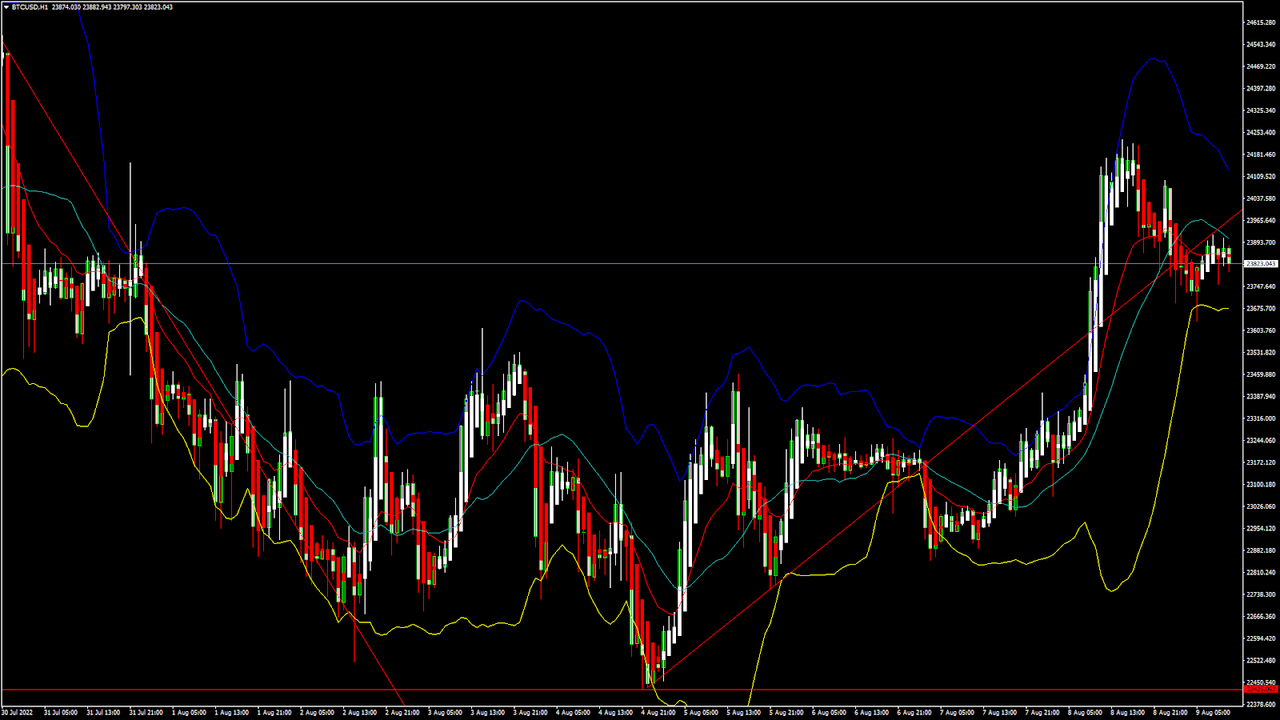This screenshot has height=720, width=1280.
Task: Click the 22378.600 price axis label
Action: tap(1259, 704)
